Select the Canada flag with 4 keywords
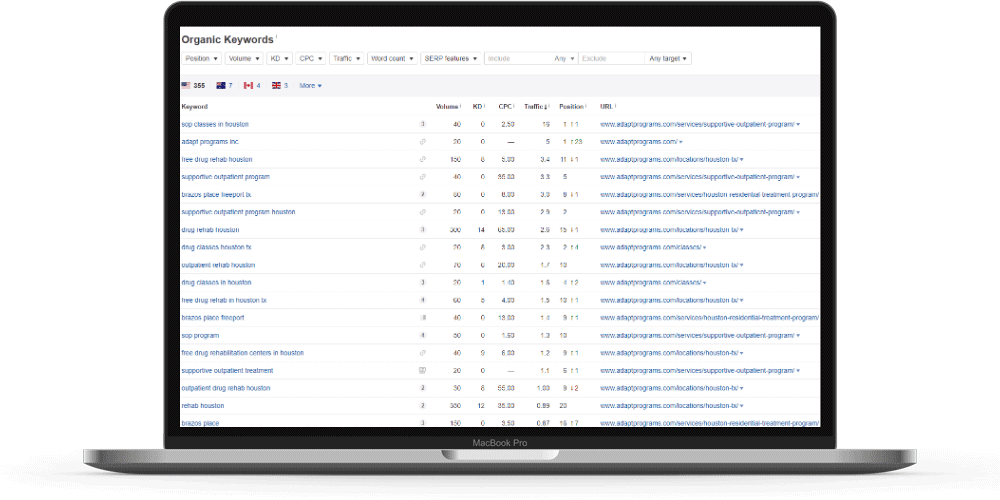This screenshot has height=500, width=1000. click(x=252, y=85)
